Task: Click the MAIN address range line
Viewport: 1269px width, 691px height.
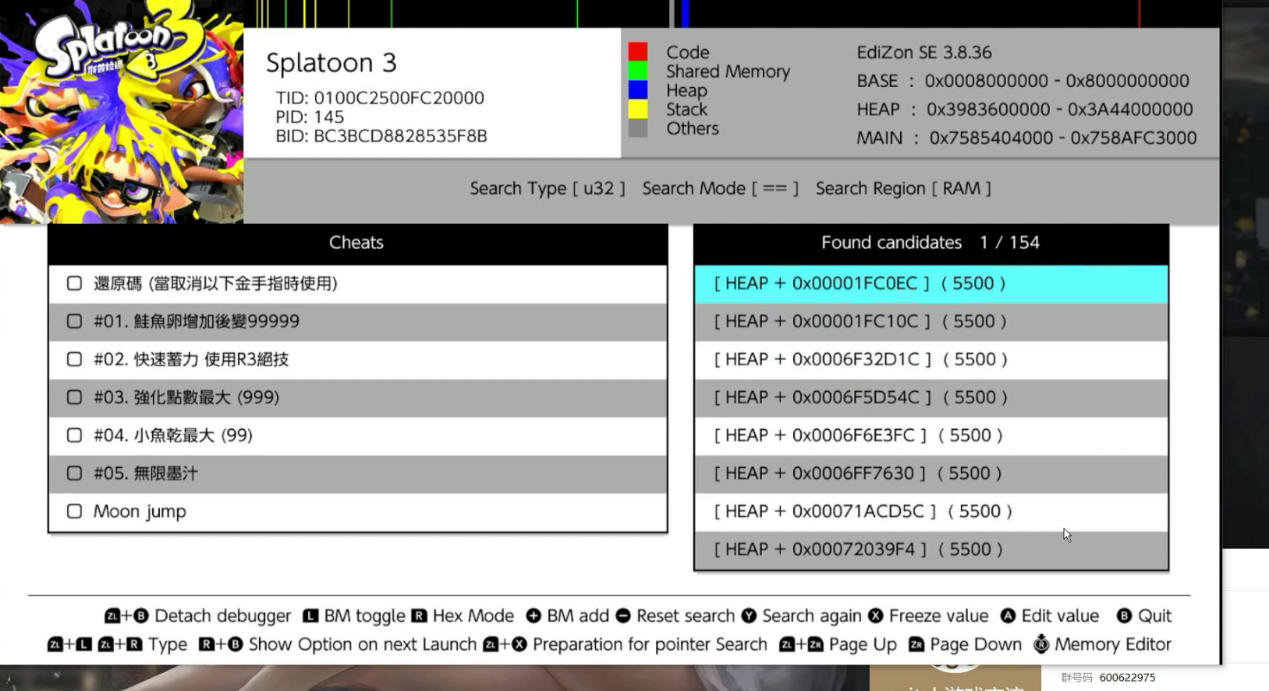Action: point(1027,138)
